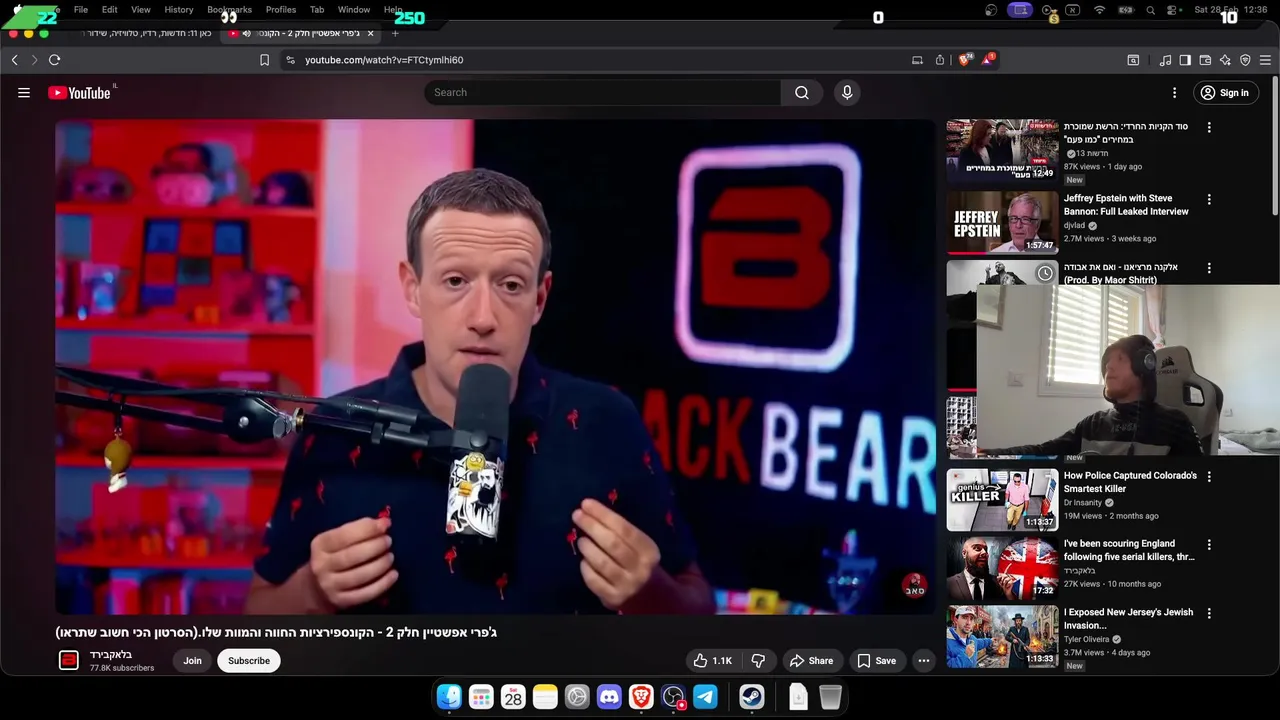Image resolution: width=1280 pixels, height=720 pixels.
Task: Open the channel avatar below video
Action: (x=69, y=660)
